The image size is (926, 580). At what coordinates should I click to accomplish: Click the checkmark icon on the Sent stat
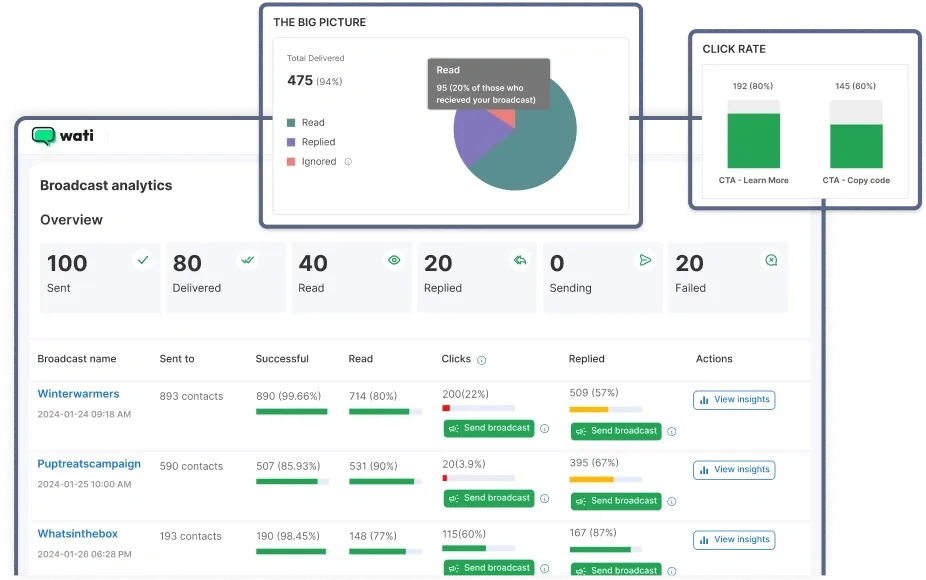[143, 260]
